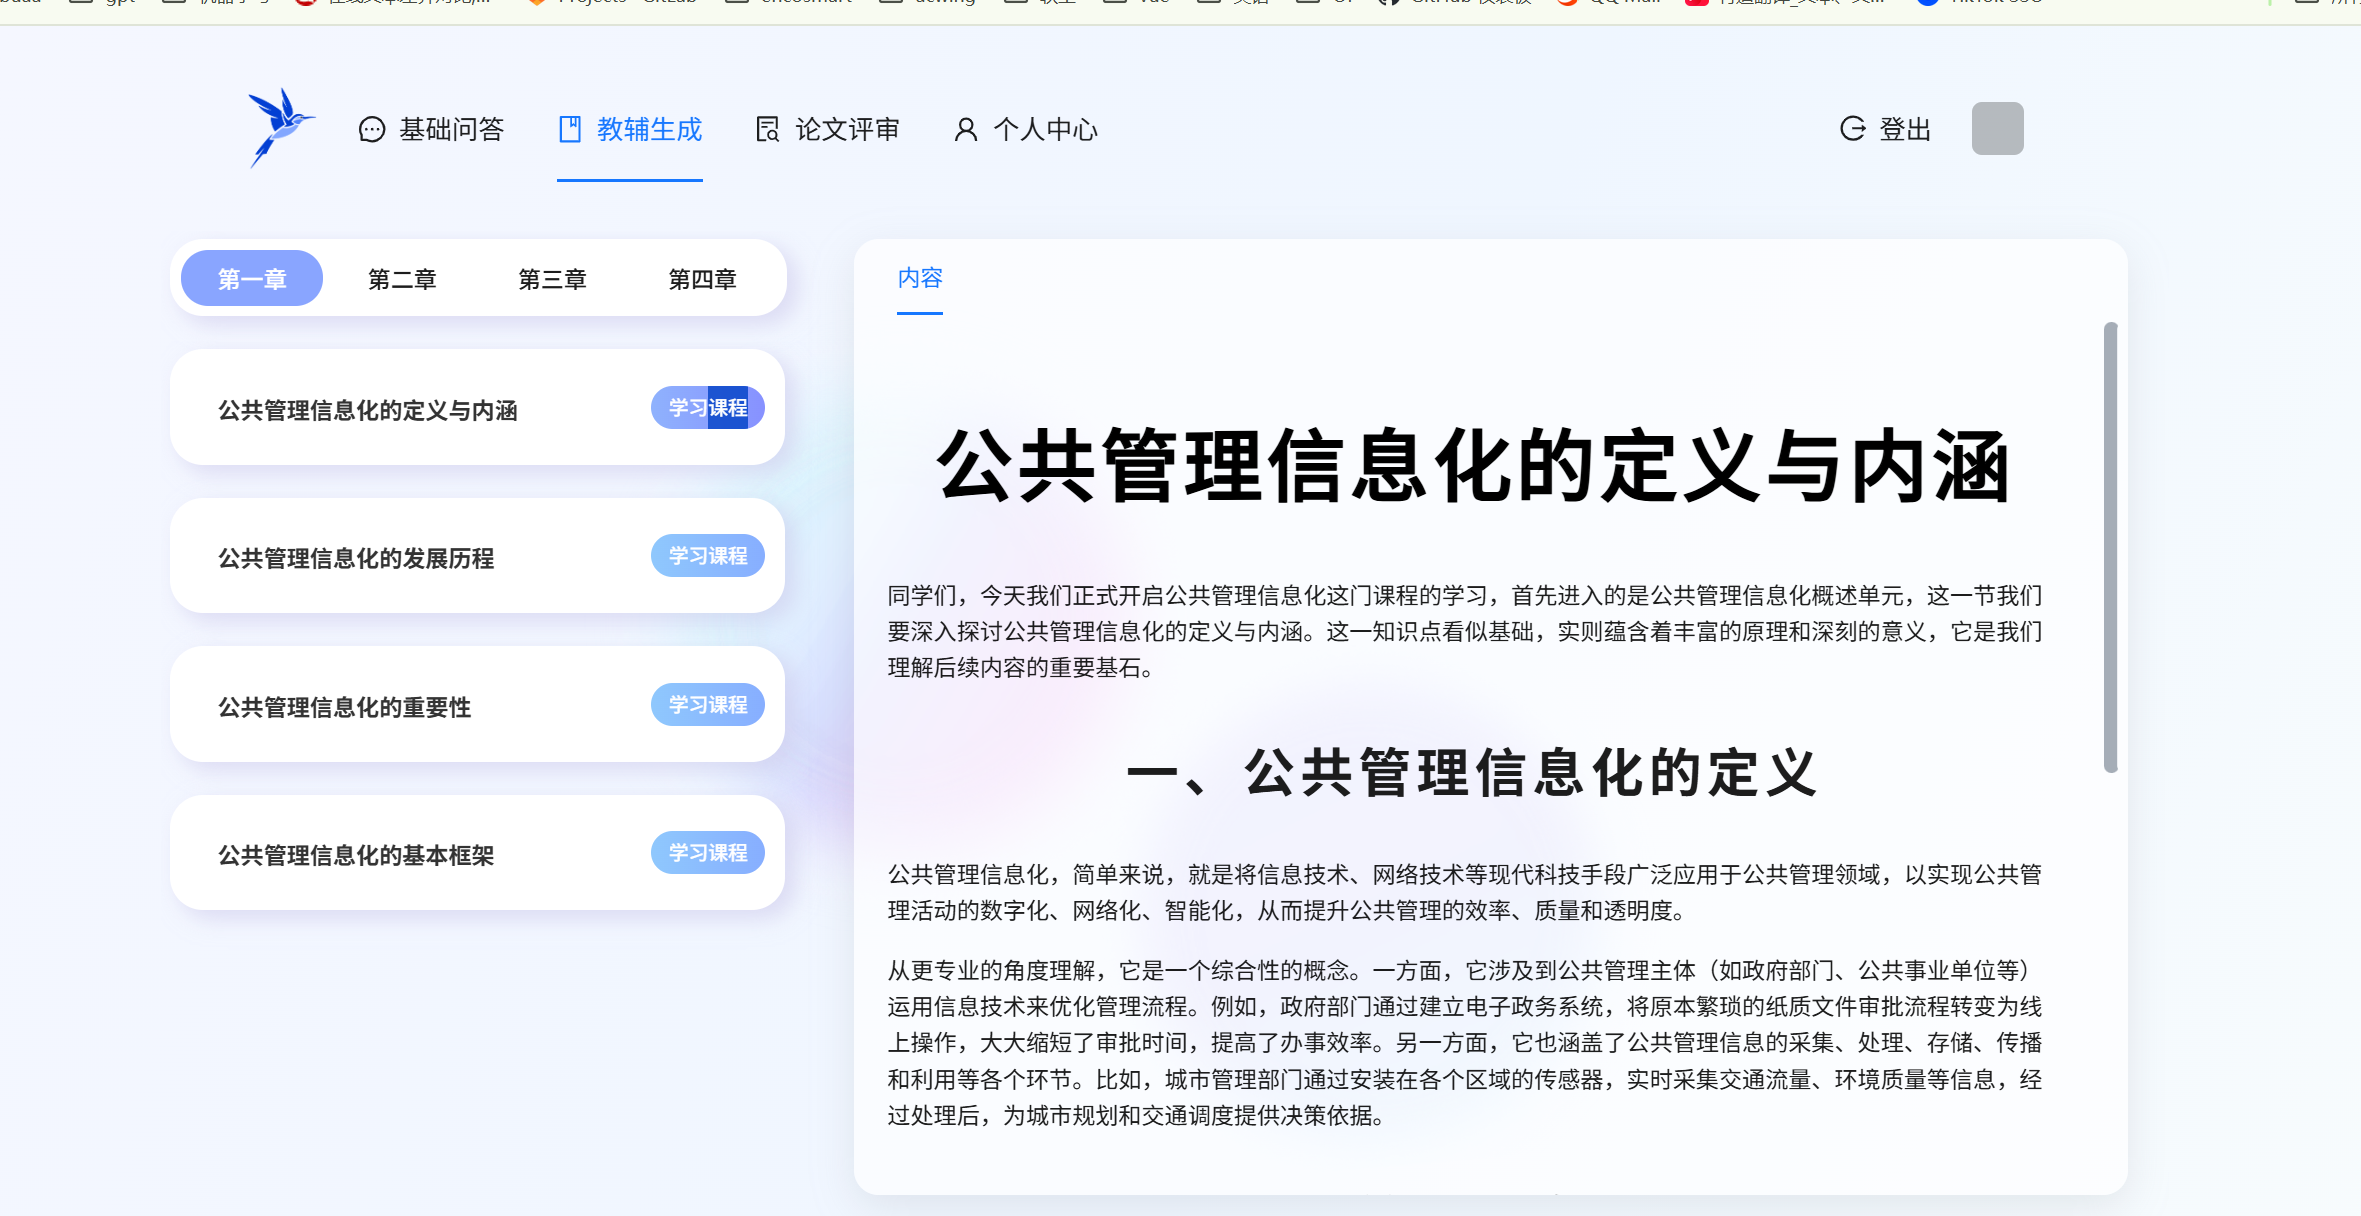Image resolution: width=2361 pixels, height=1216 pixels.
Task: Open the 基础问答 menu item
Action: (x=451, y=130)
